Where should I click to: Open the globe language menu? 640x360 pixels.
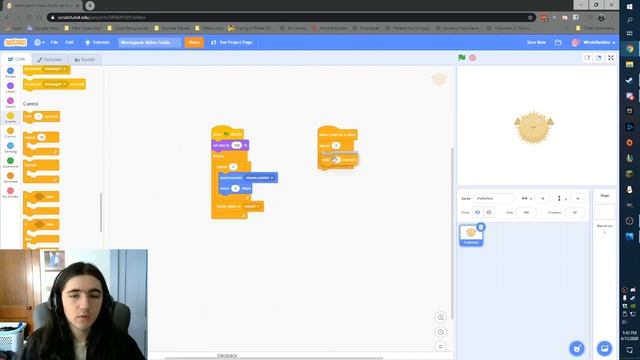click(39, 42)
